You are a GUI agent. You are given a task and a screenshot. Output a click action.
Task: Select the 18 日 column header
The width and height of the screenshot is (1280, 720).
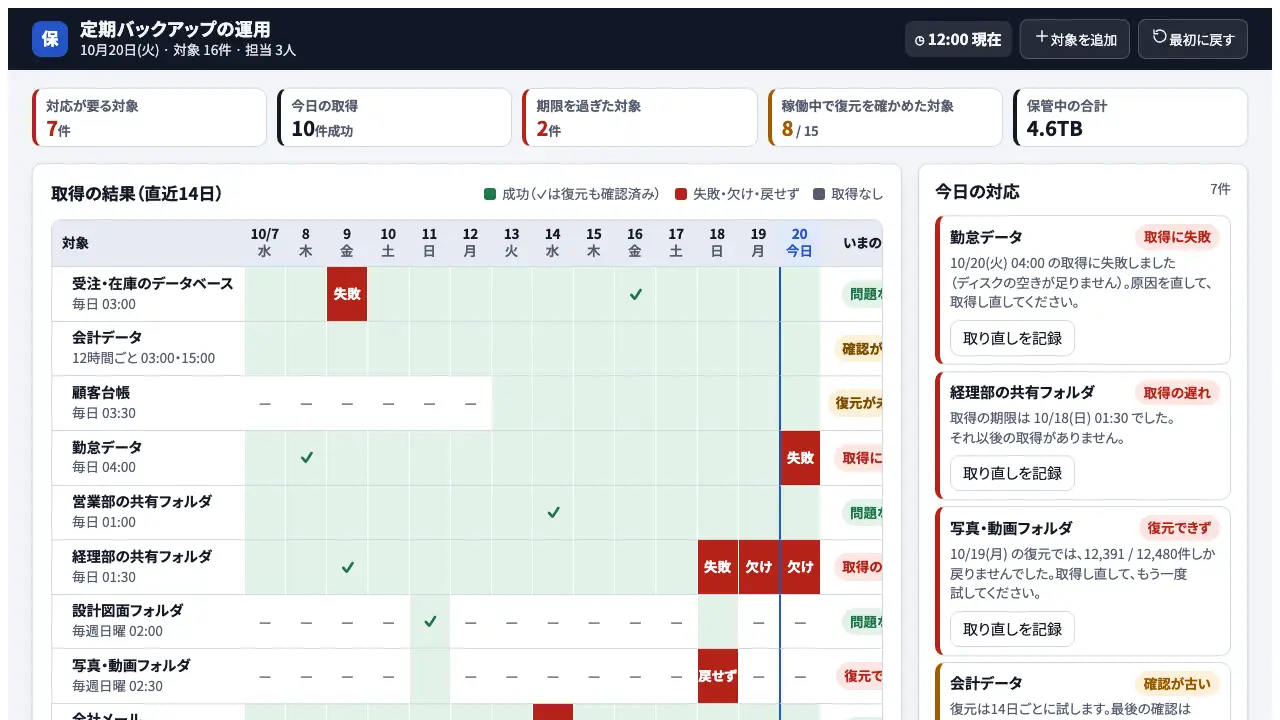point(717,243)
